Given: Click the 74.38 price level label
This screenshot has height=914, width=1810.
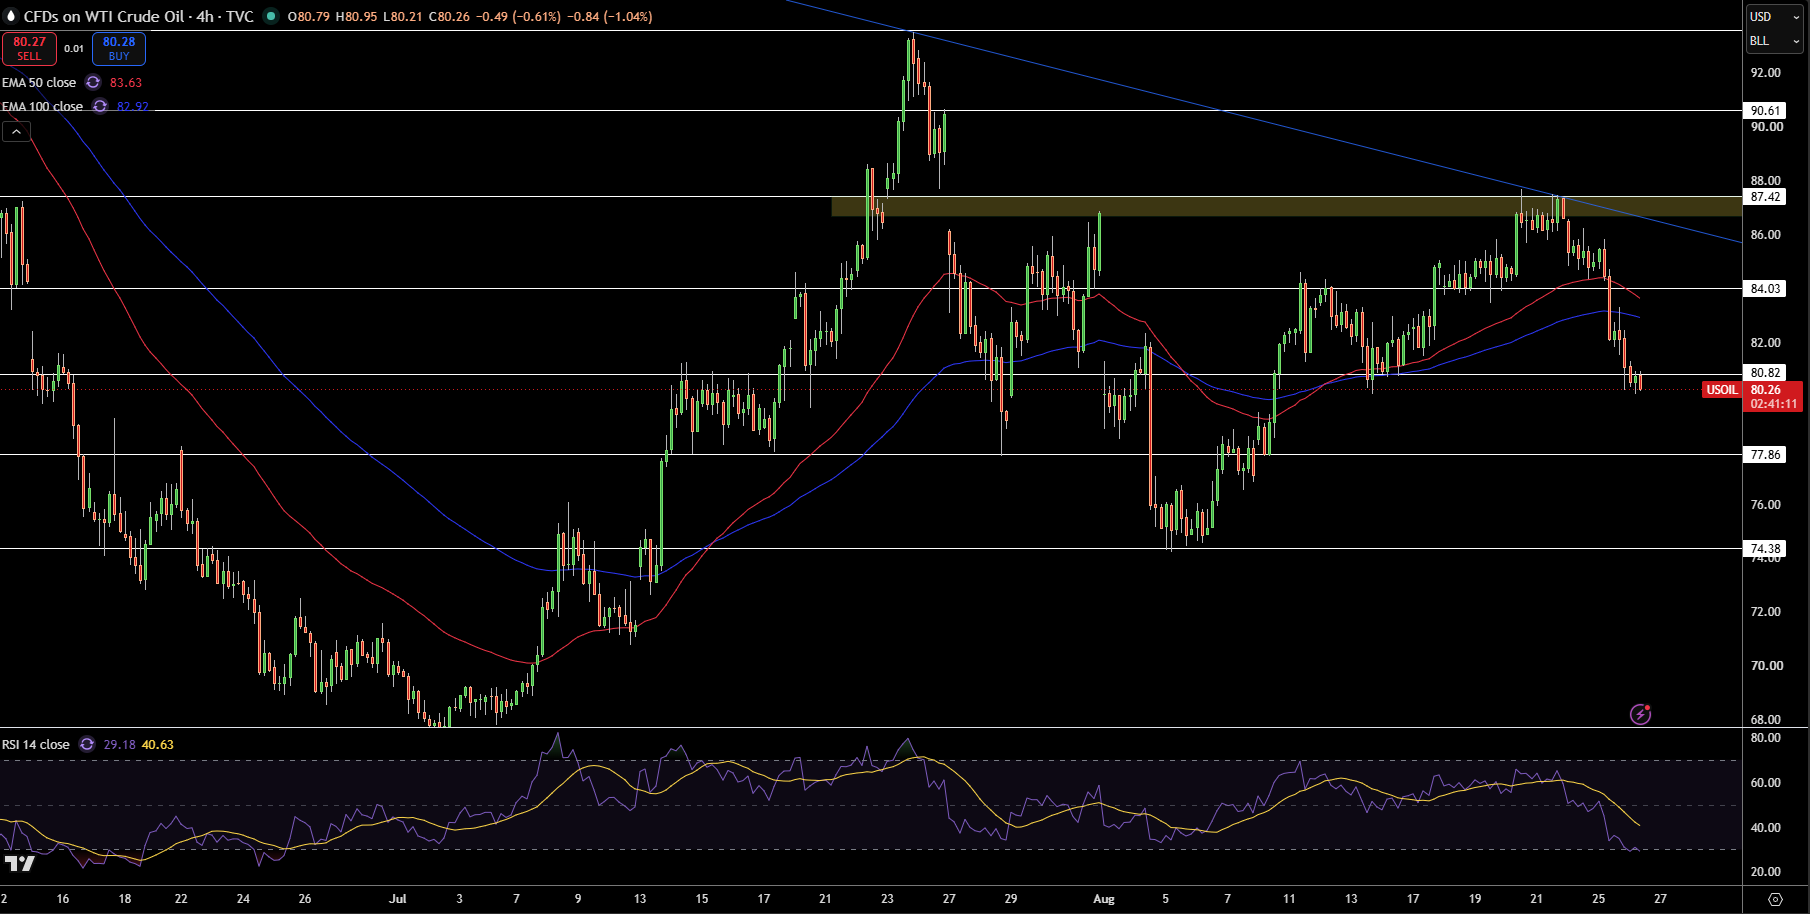Looking at the screenshot, I should point(1765,549).
